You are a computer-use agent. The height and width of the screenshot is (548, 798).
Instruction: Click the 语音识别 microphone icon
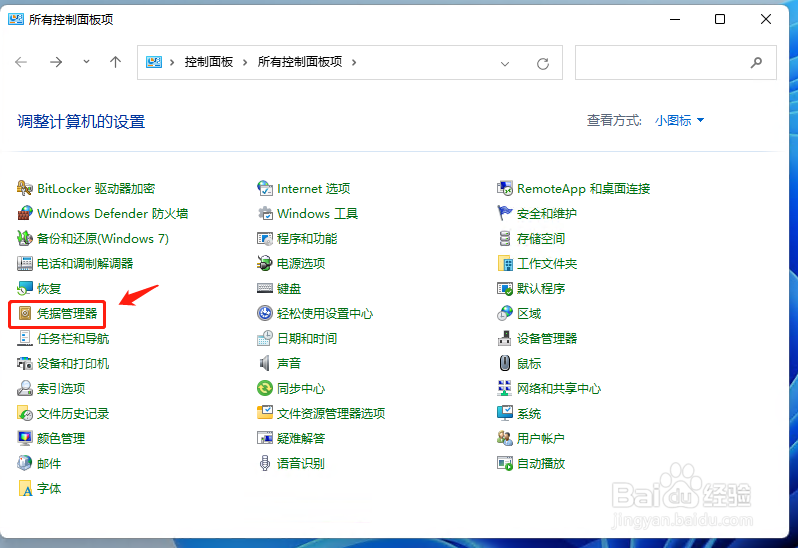265,463
